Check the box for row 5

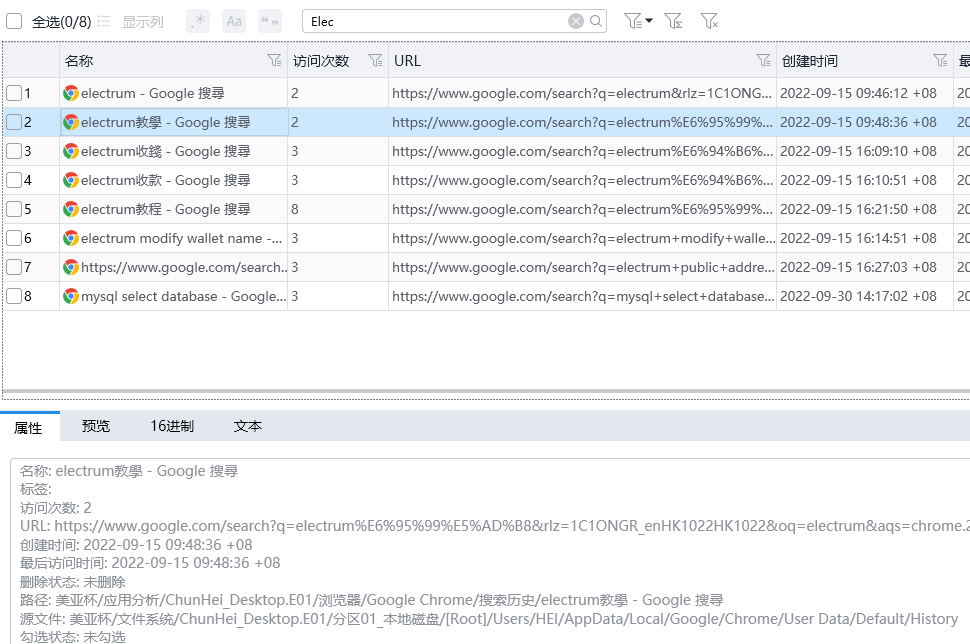(14, 209)
